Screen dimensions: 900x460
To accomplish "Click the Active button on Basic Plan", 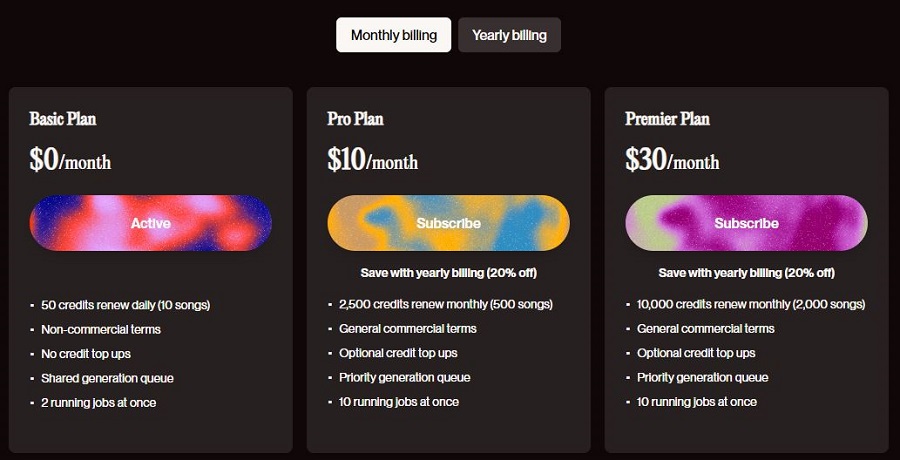I will (x=150, y=223).
